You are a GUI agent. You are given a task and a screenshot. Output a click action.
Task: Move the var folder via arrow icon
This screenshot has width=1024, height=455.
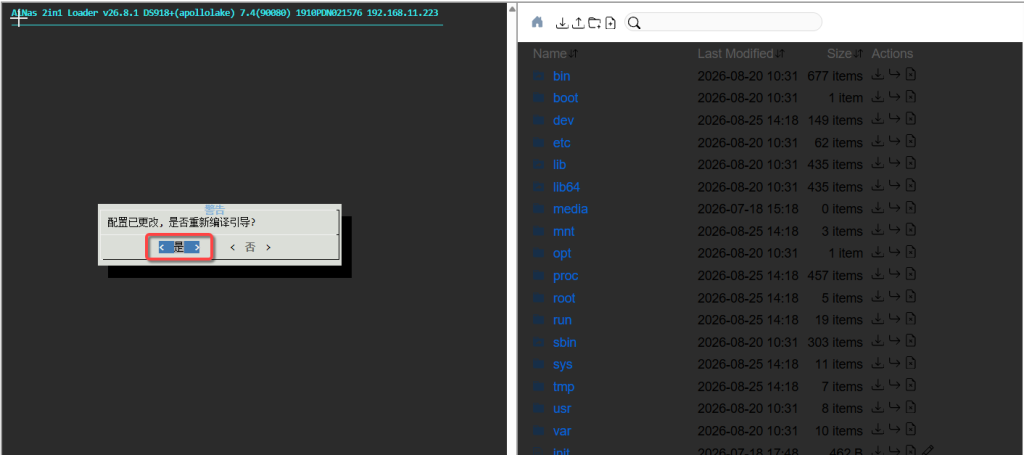pos(895,430)
